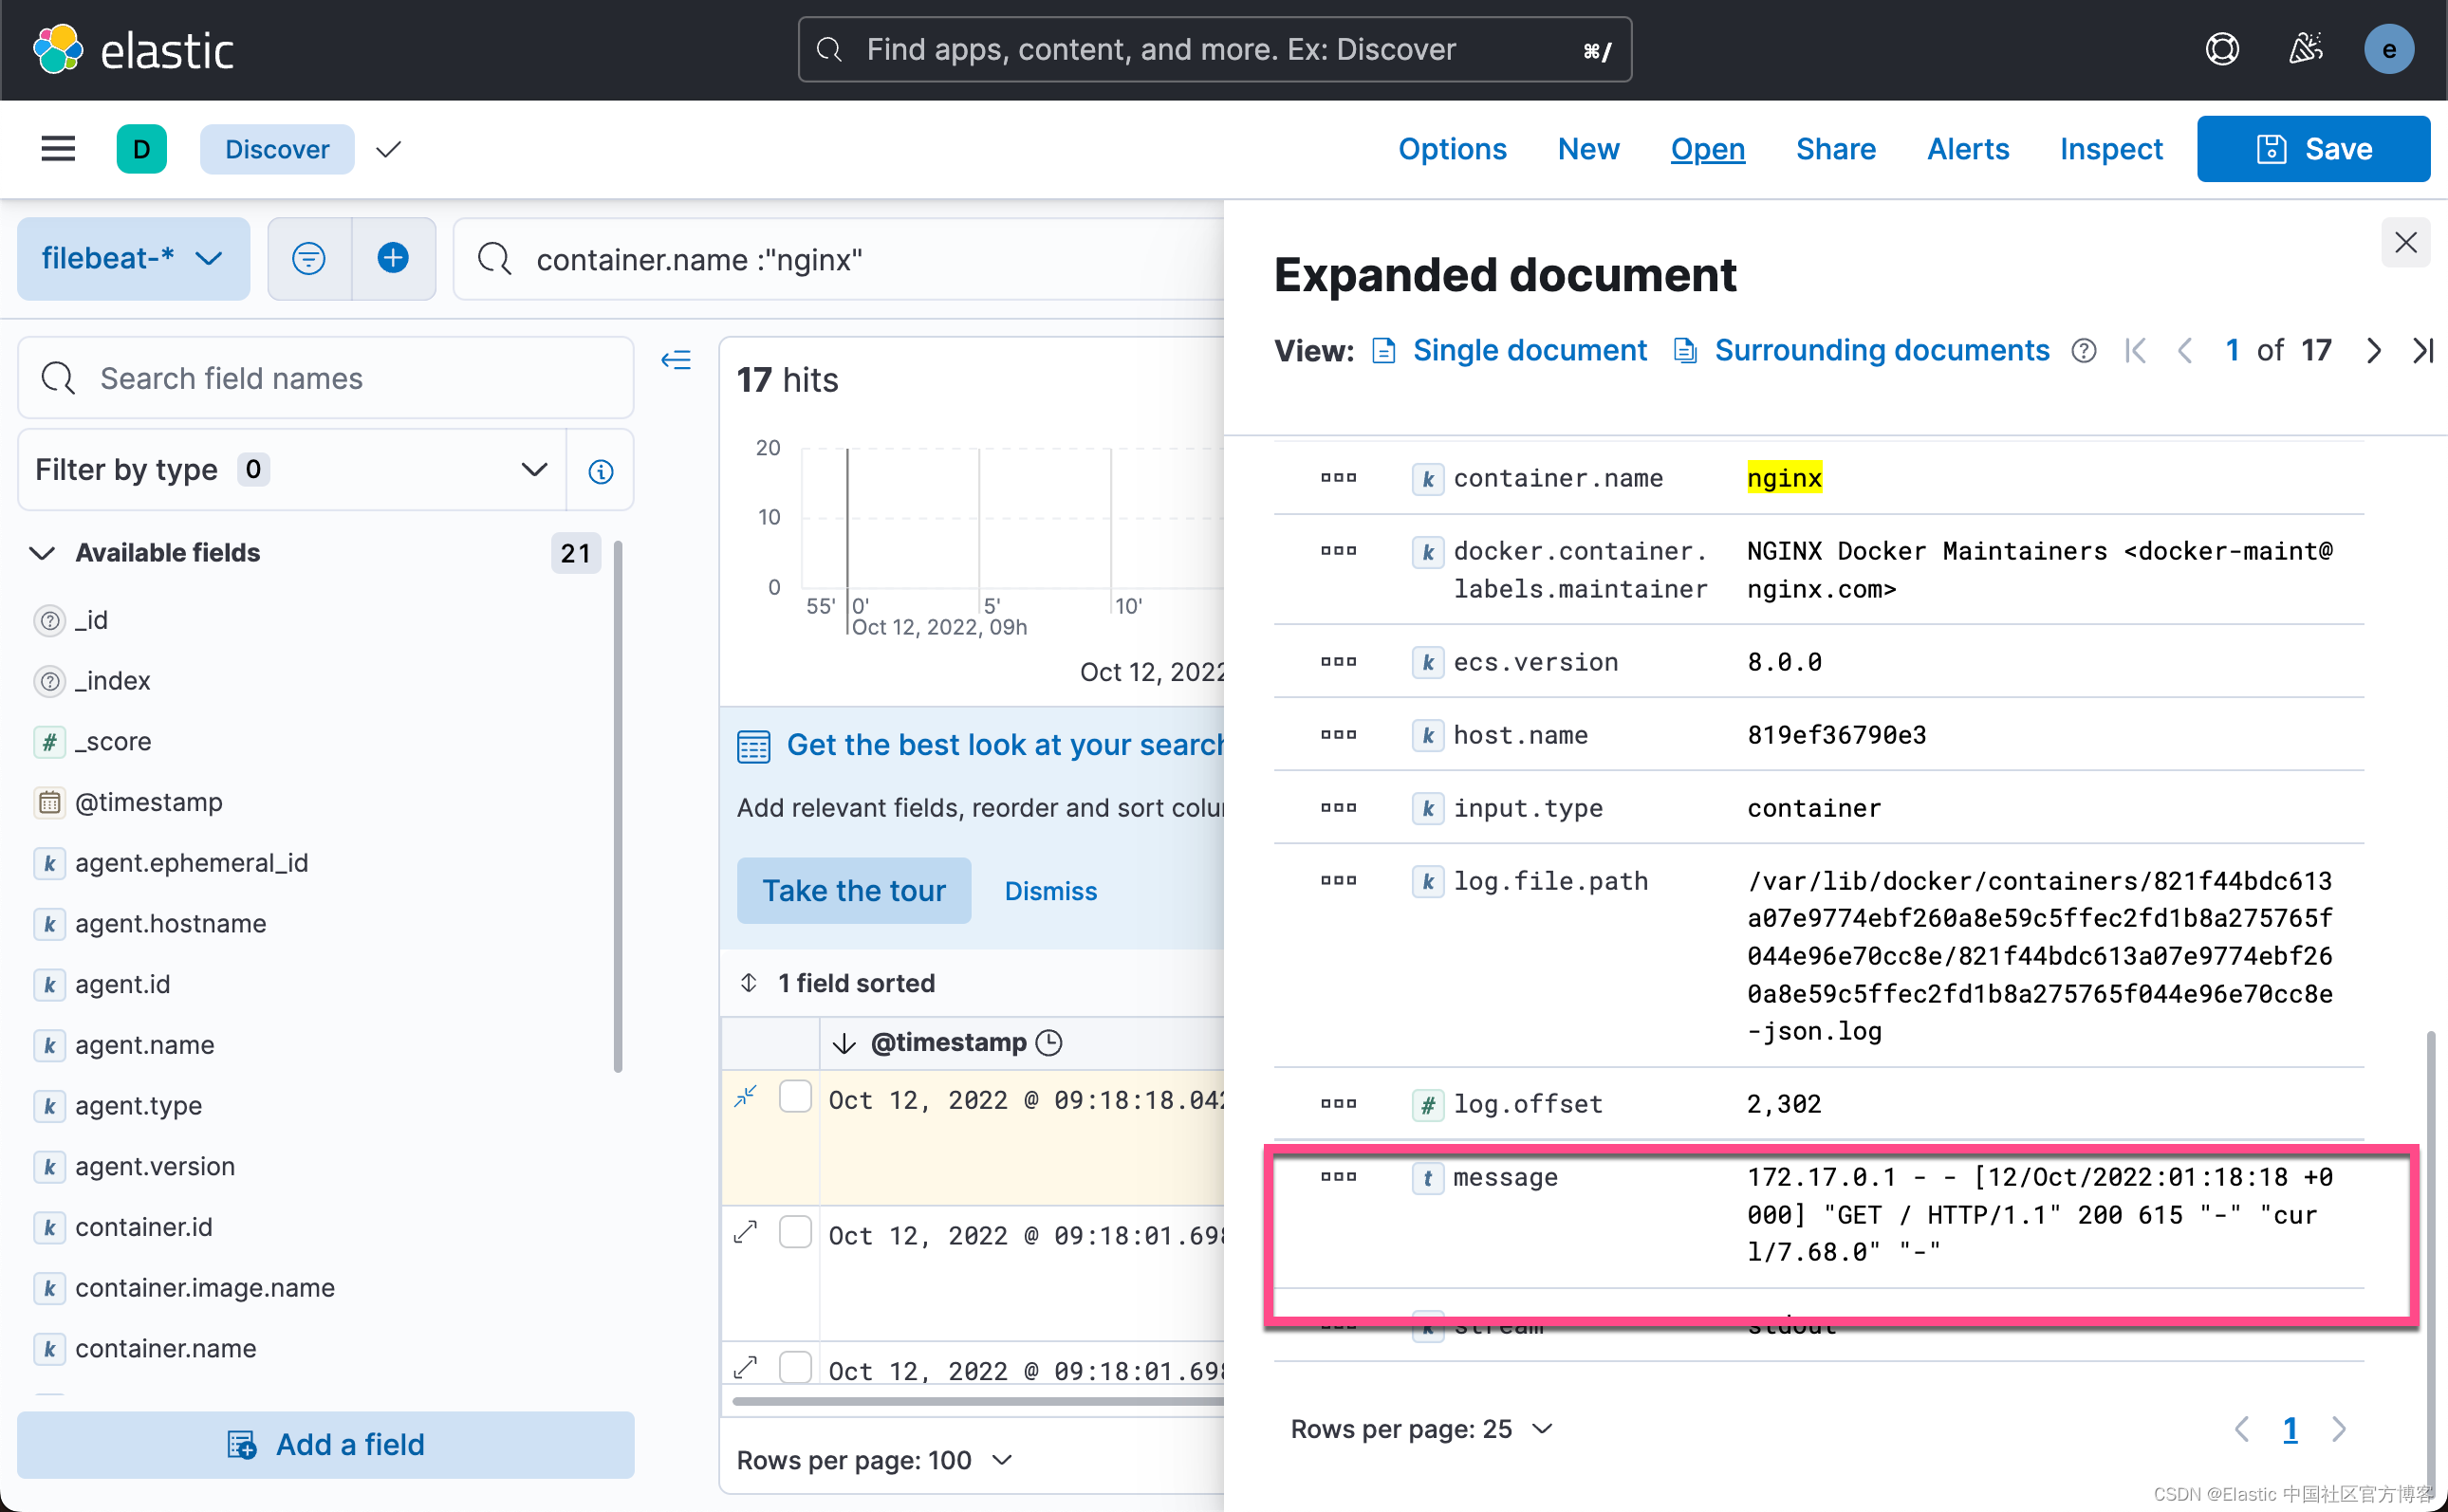This screenshot has width=2448, height=1512.
Task: Click the newsfeed celebration icon
Action: 2305,49
